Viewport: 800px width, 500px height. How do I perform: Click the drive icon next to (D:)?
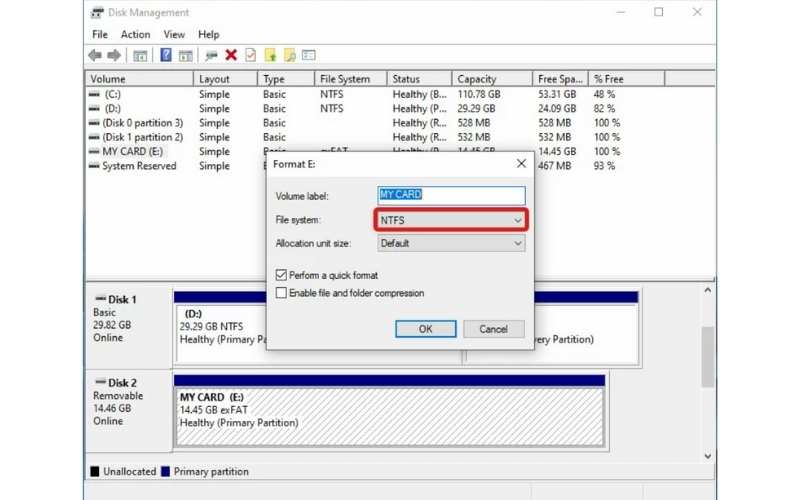tap(94, 108)
